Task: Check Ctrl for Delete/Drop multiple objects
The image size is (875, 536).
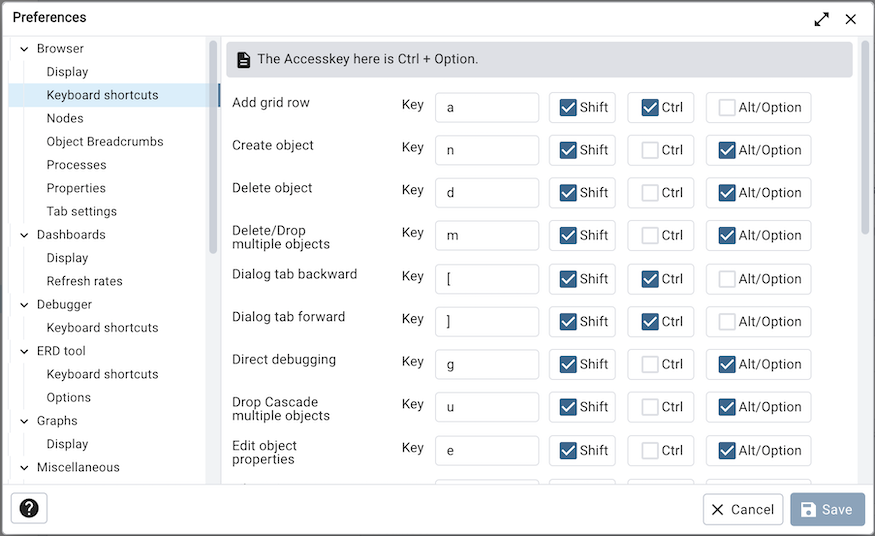Action: (x=650, y=235)
